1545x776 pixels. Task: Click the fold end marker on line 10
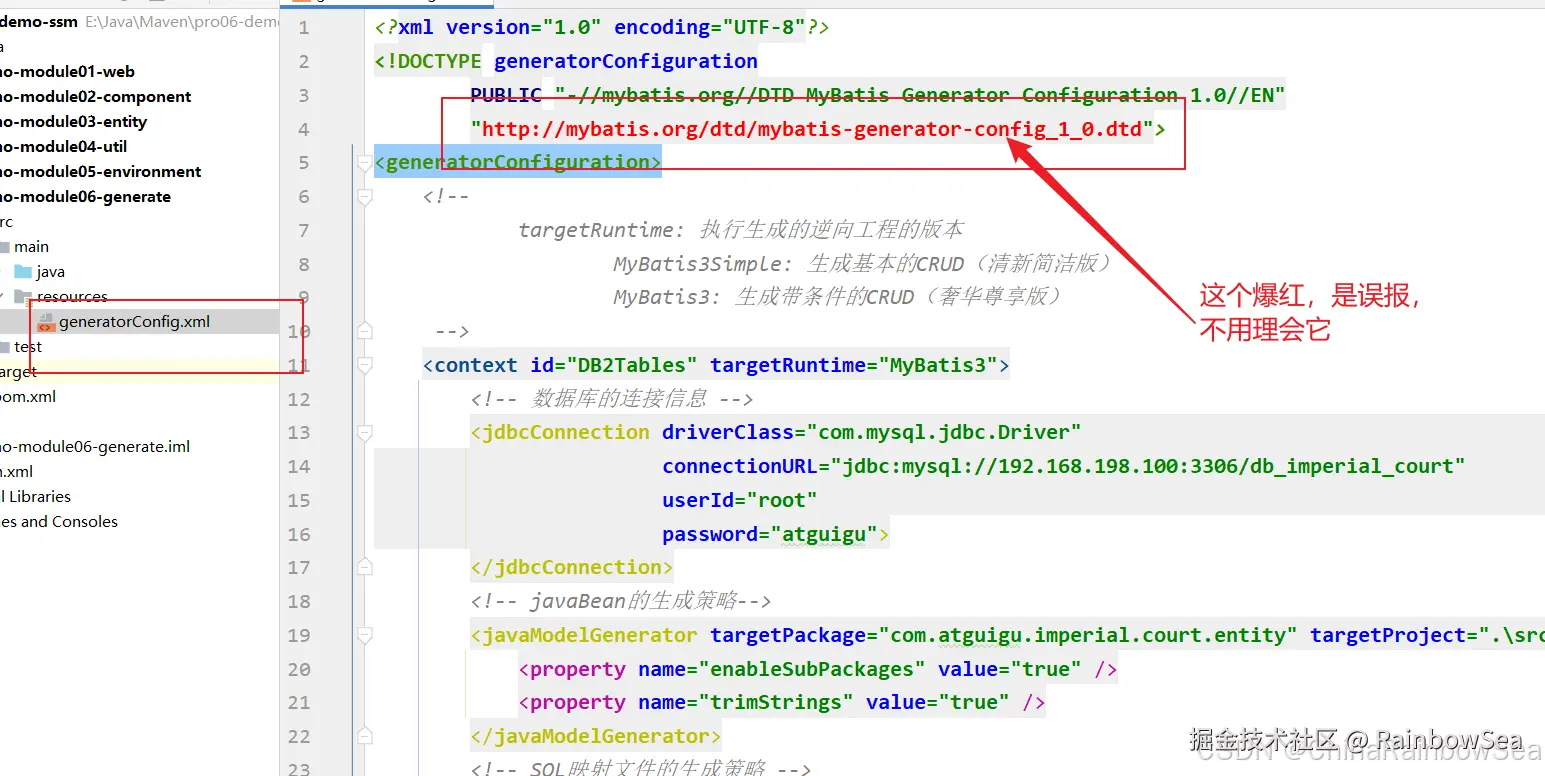point(364,332)
